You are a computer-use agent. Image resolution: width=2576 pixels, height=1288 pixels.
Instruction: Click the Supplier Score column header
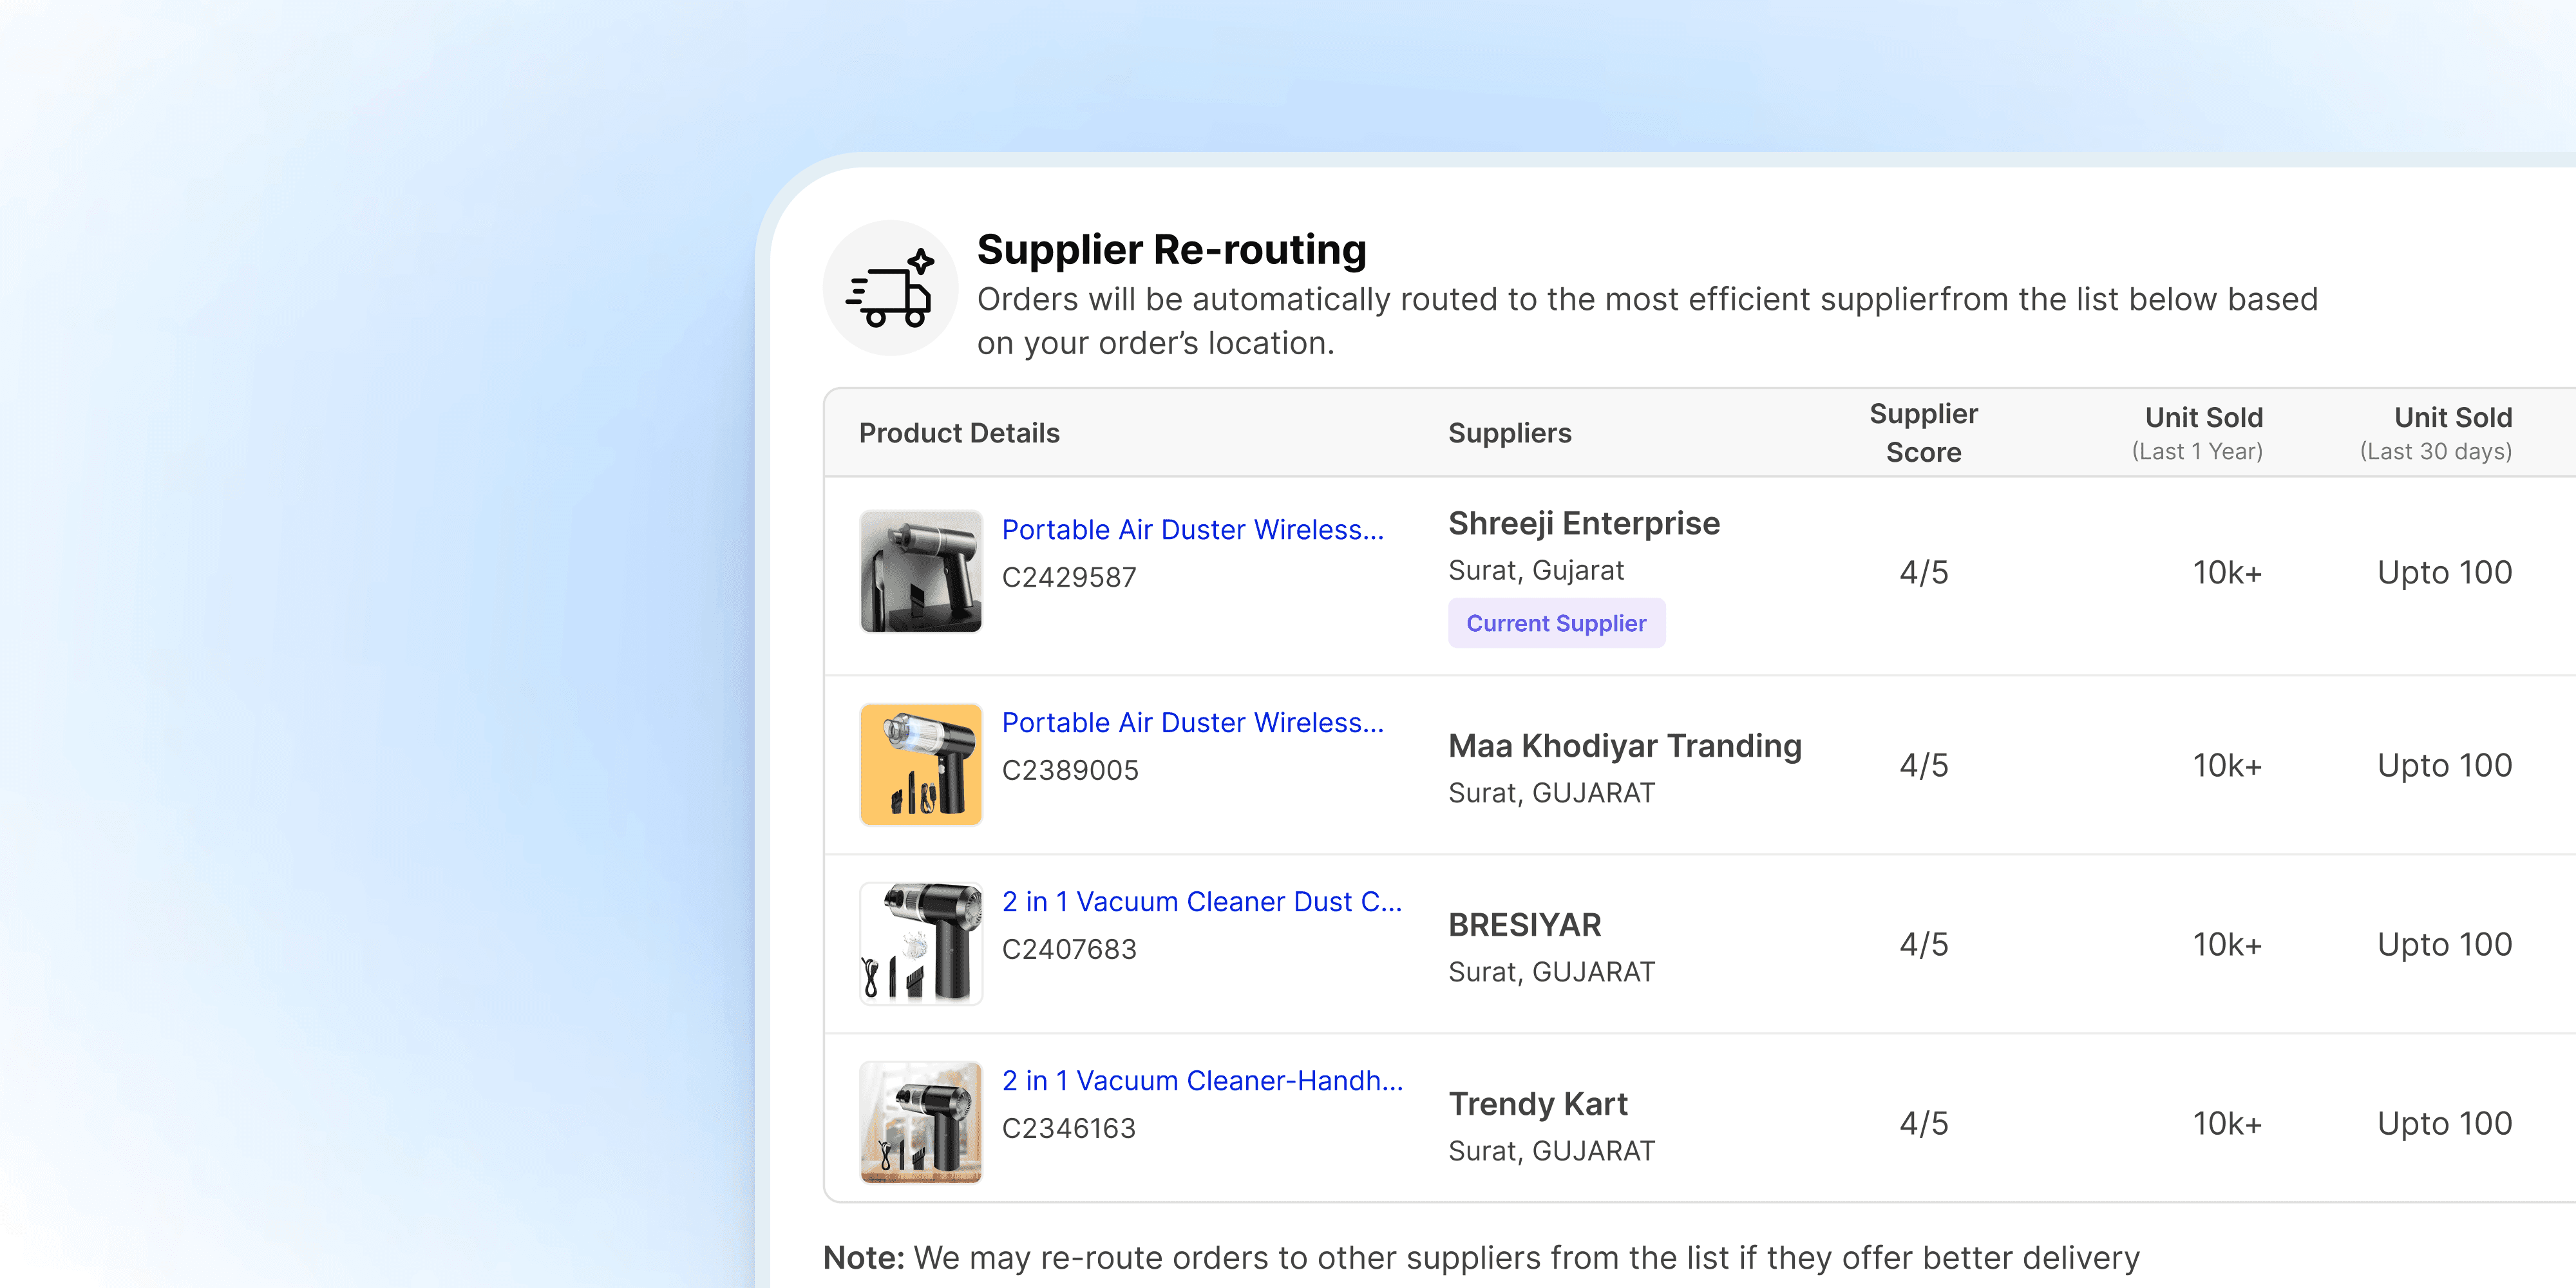1923,433
